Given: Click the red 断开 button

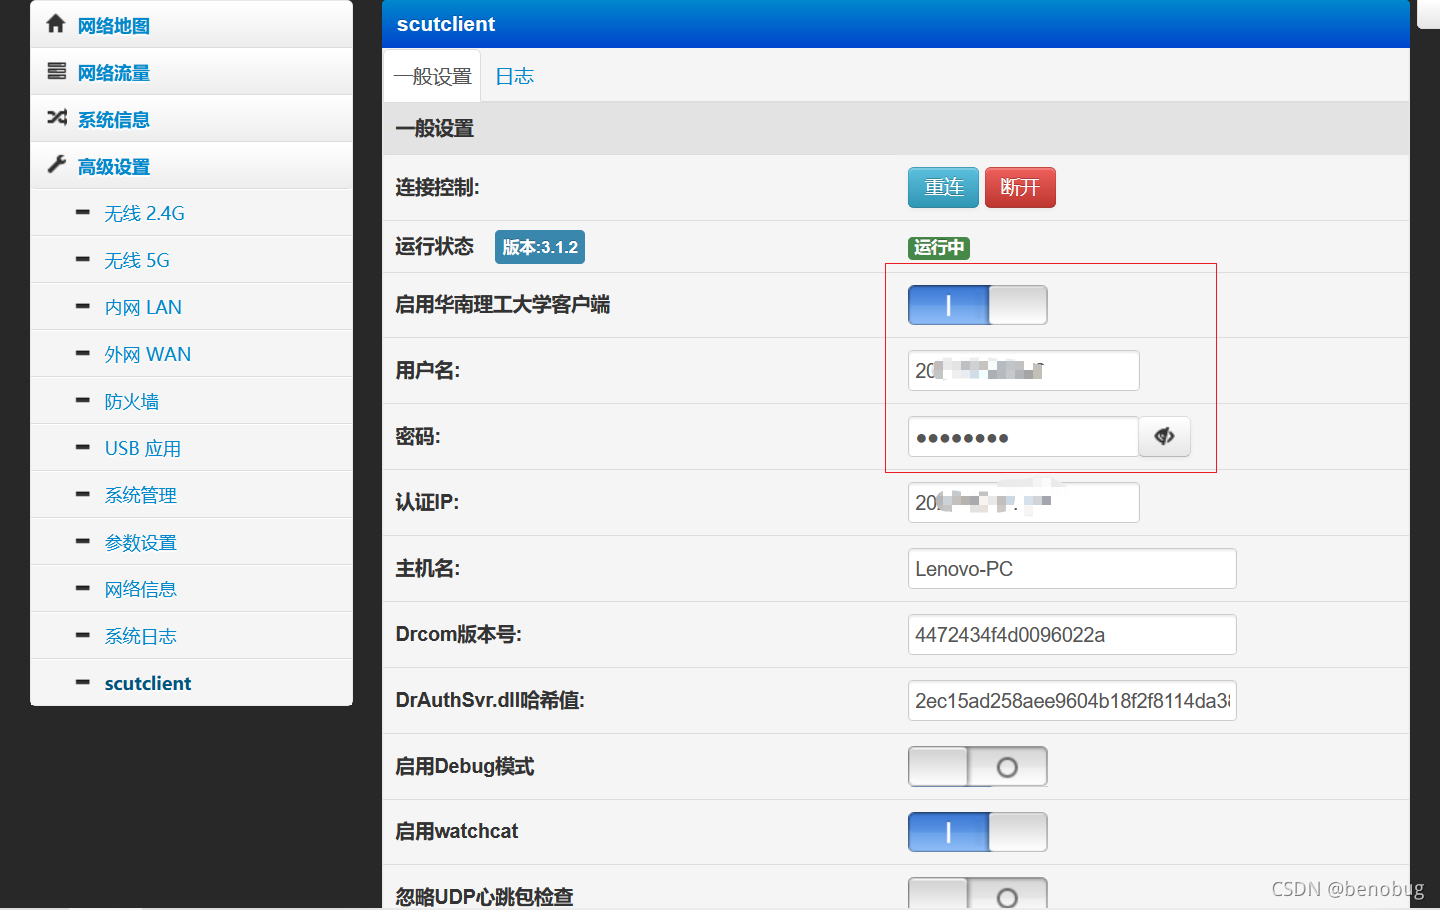Looking at the screenshot, I should pos(1020,187).
